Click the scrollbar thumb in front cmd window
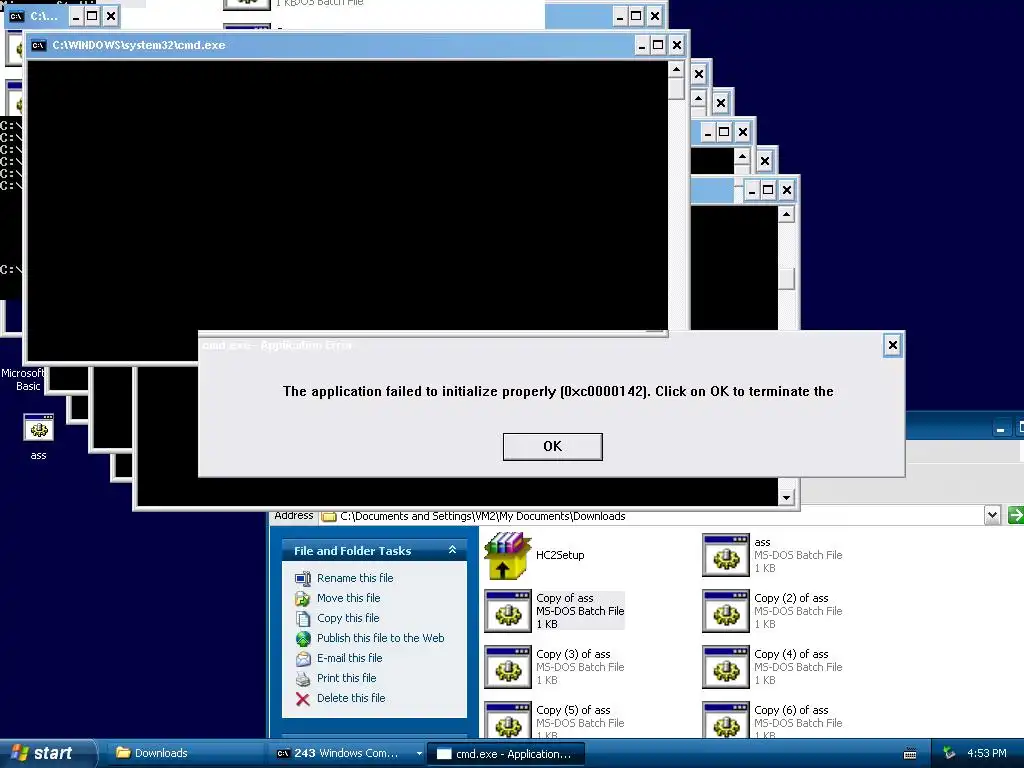The image size is (1024, 768). point(676,89)
